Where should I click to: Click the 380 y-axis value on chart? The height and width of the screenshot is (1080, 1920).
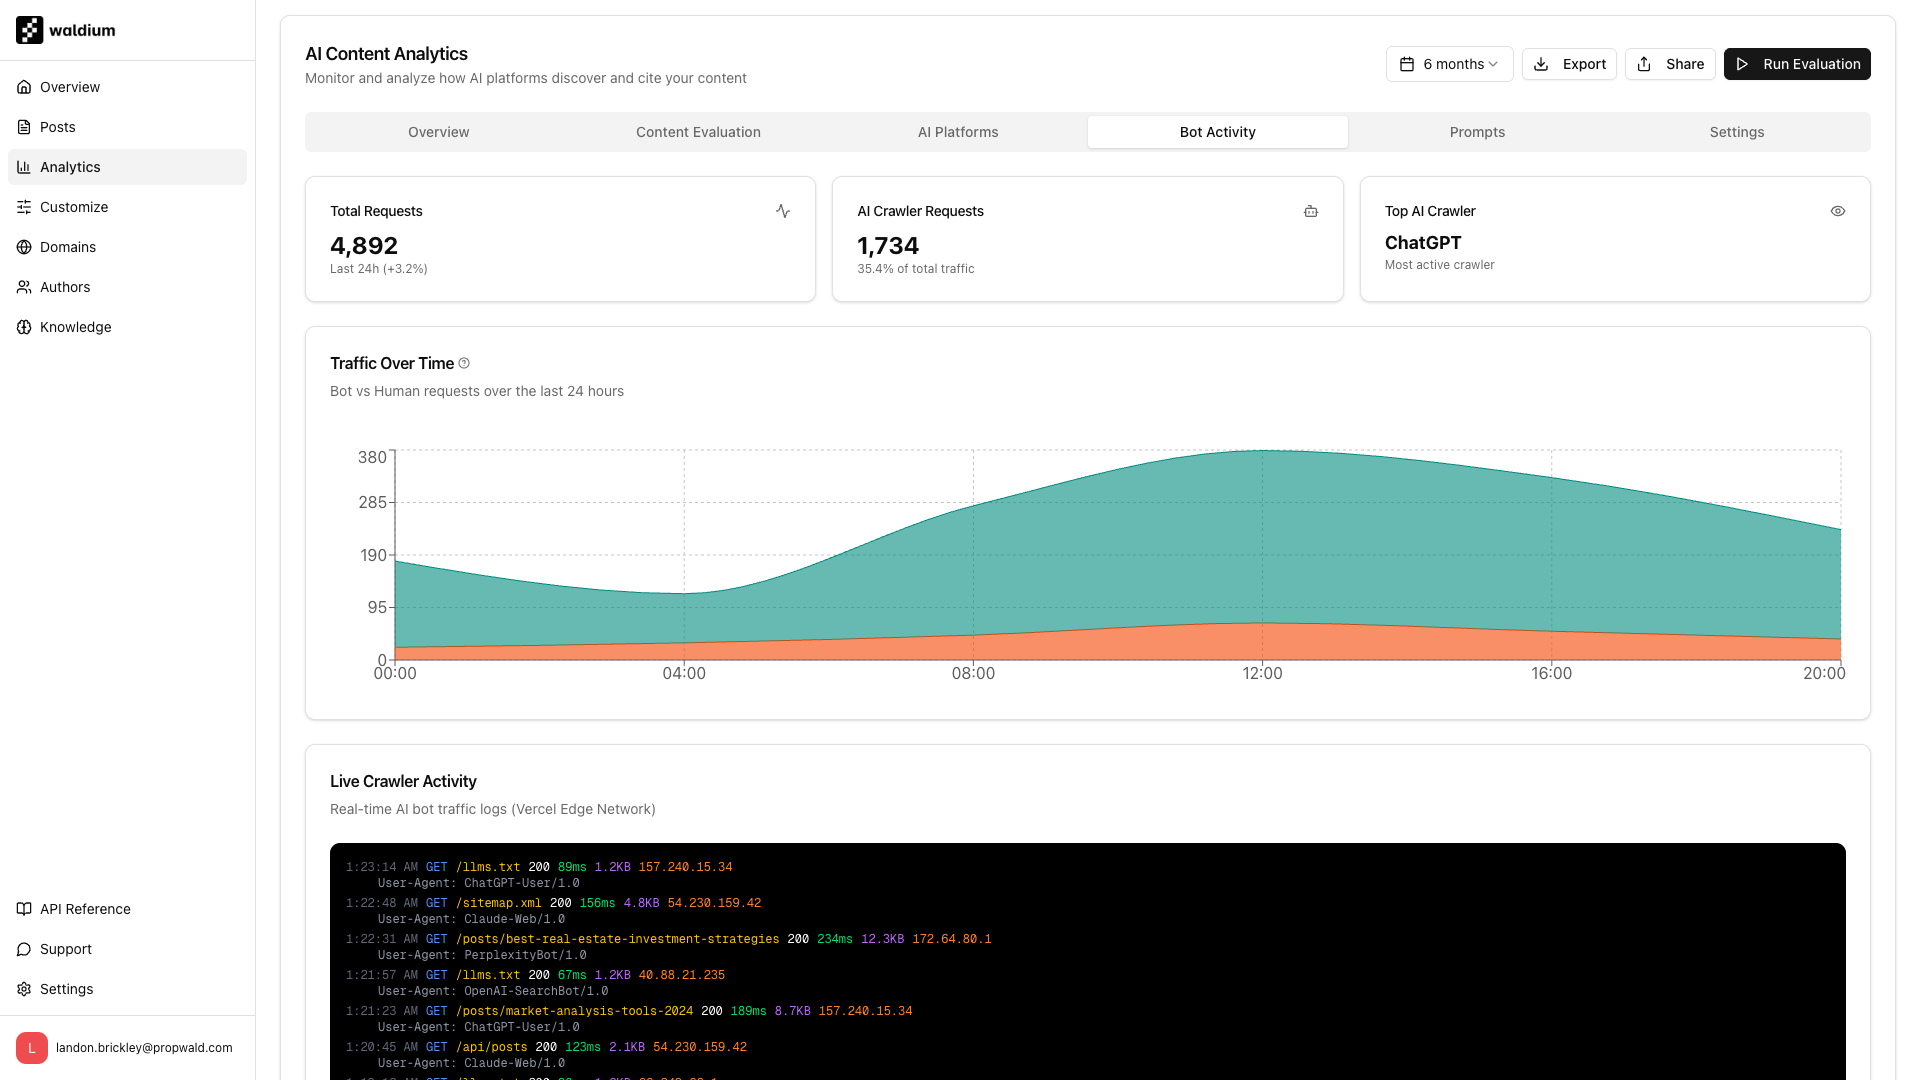(x=372, y=457)
